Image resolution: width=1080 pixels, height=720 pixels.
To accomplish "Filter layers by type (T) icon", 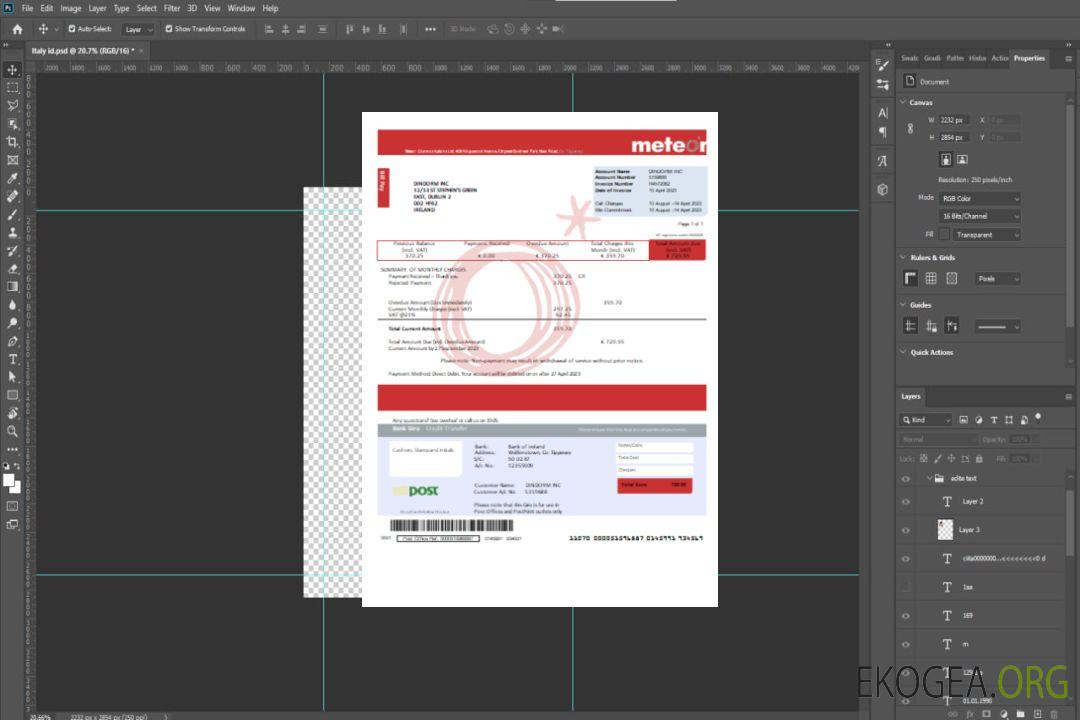I will (x=994, y=420).
